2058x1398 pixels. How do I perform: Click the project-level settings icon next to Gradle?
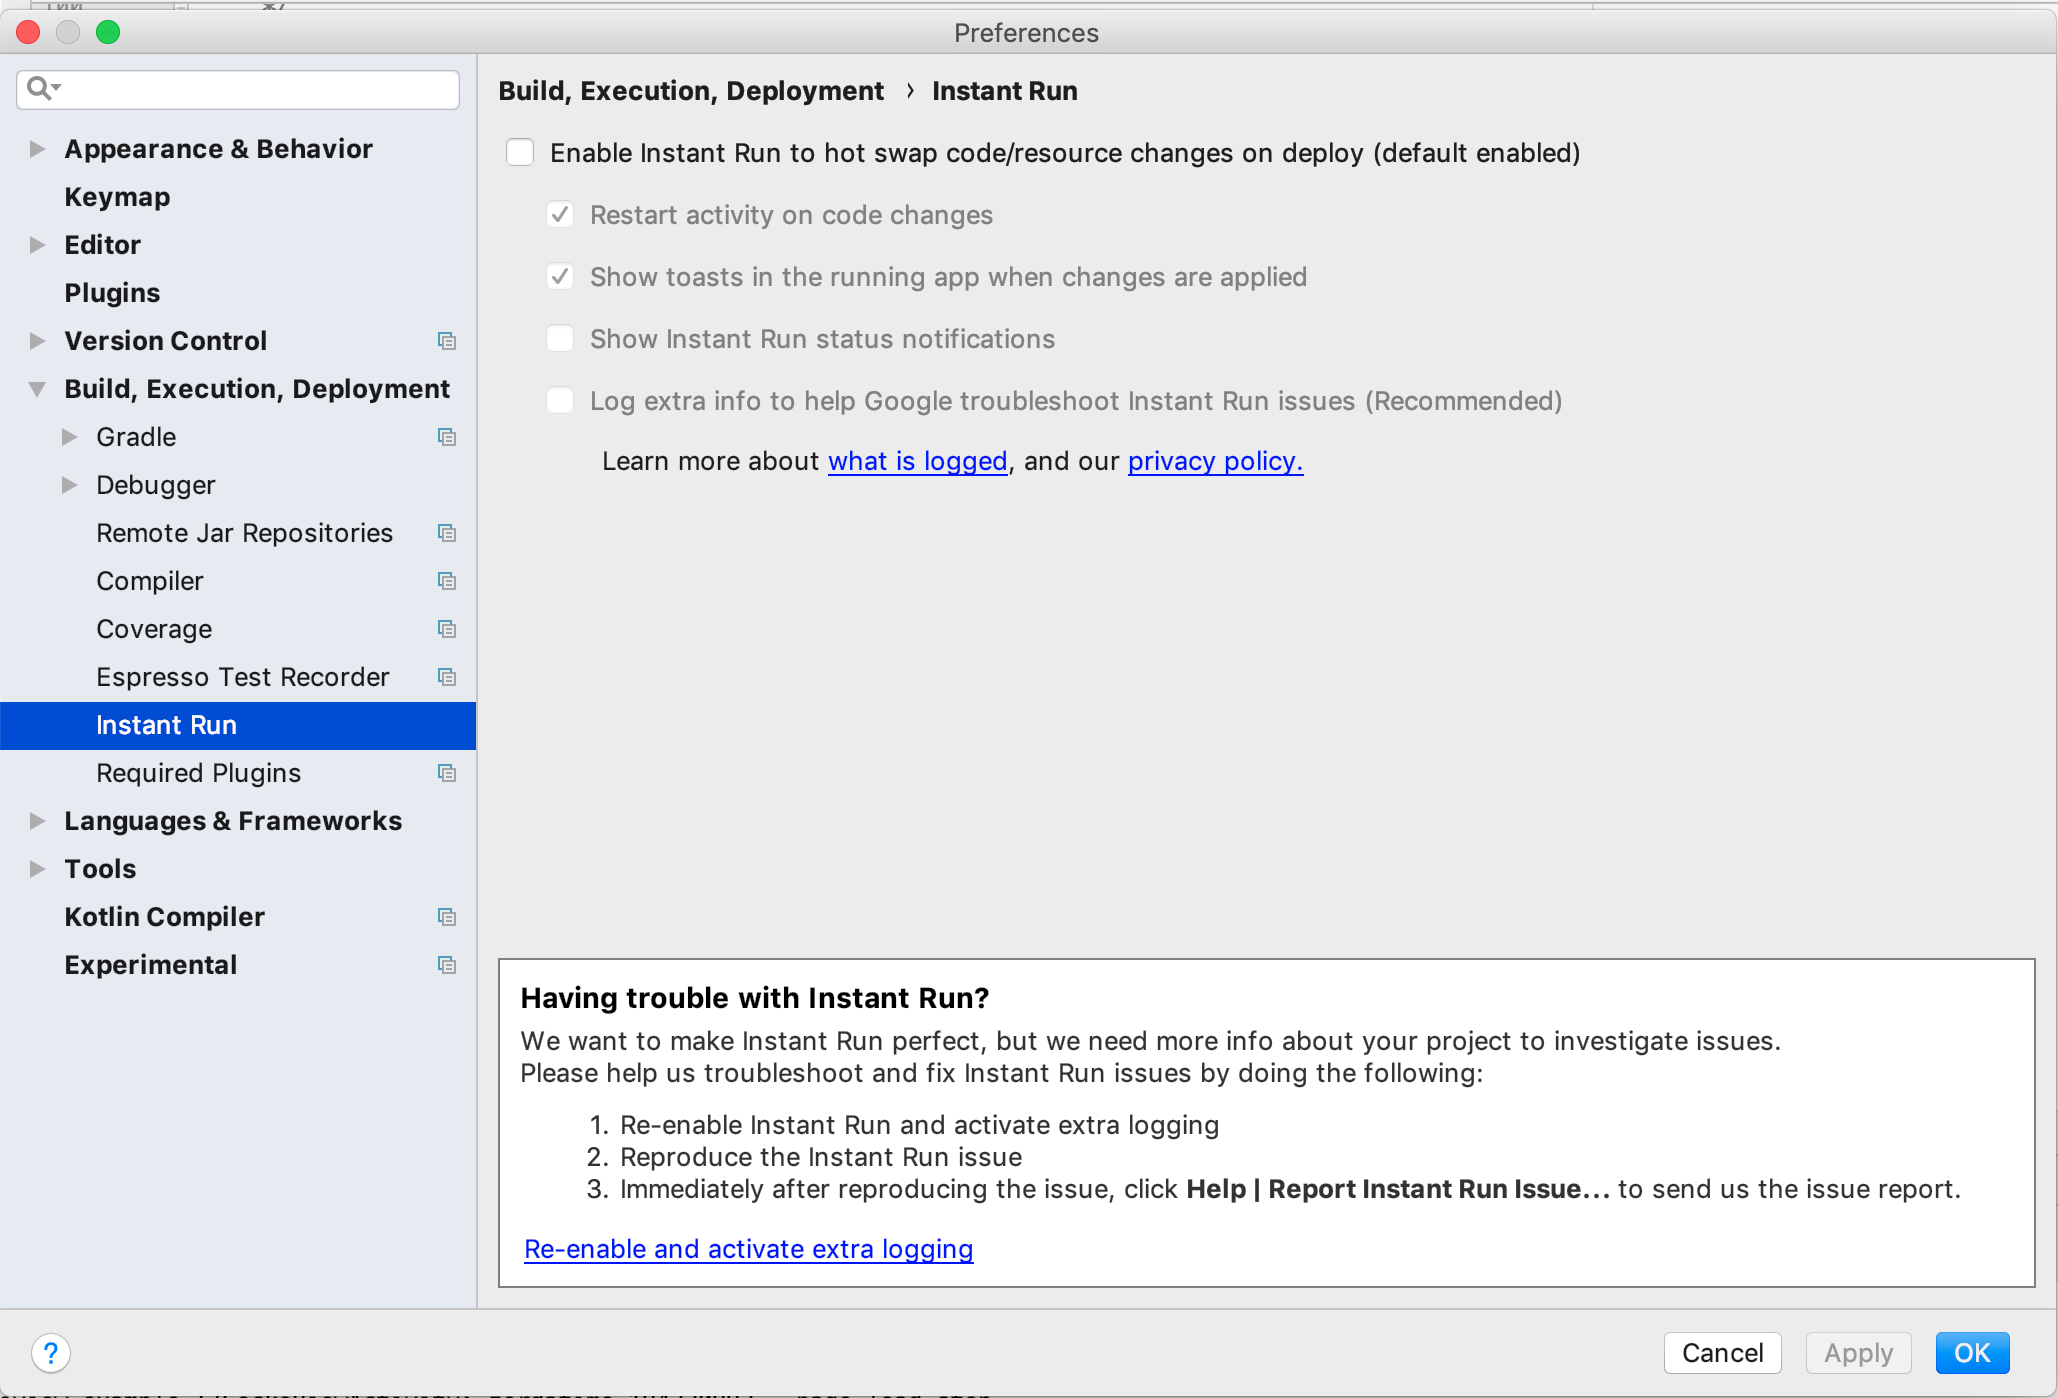[x=447, y=437]
